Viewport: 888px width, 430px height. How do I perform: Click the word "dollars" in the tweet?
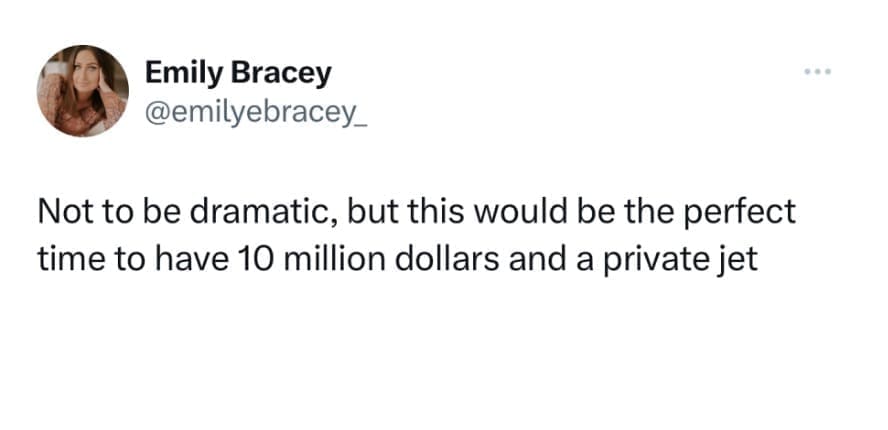418,258
